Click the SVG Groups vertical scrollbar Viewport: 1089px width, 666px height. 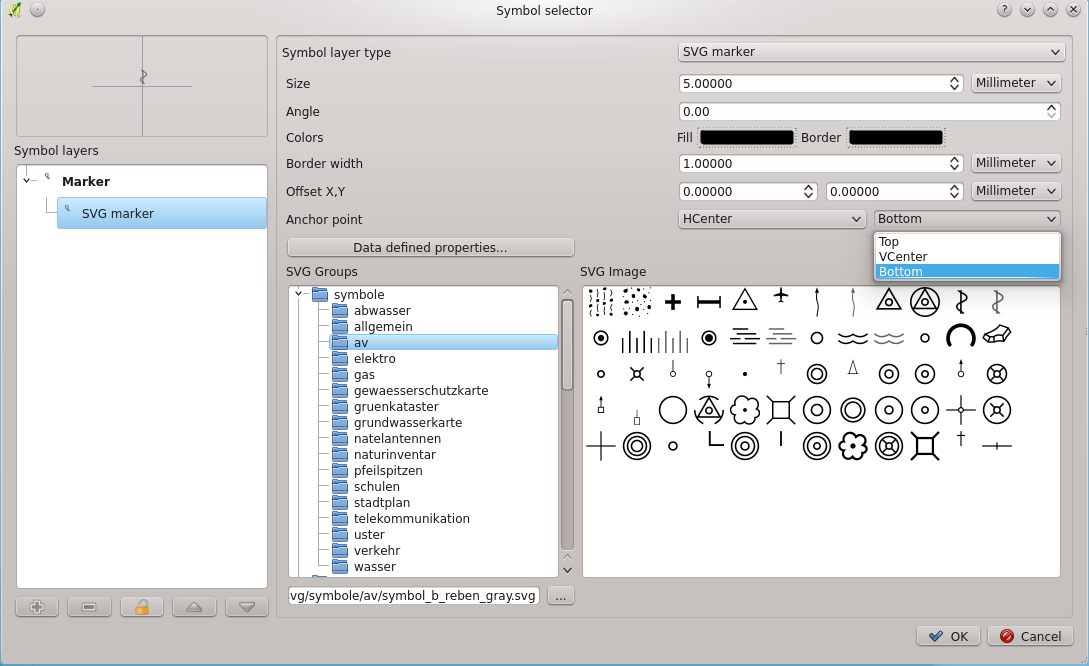coord(567,344)
